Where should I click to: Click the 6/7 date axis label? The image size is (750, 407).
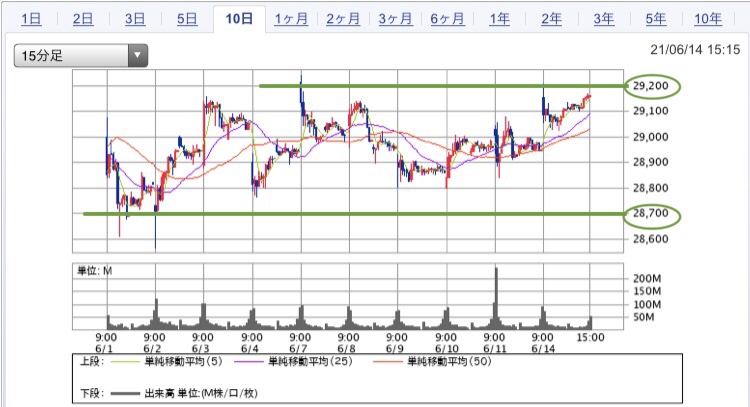(x=298, y=349)
